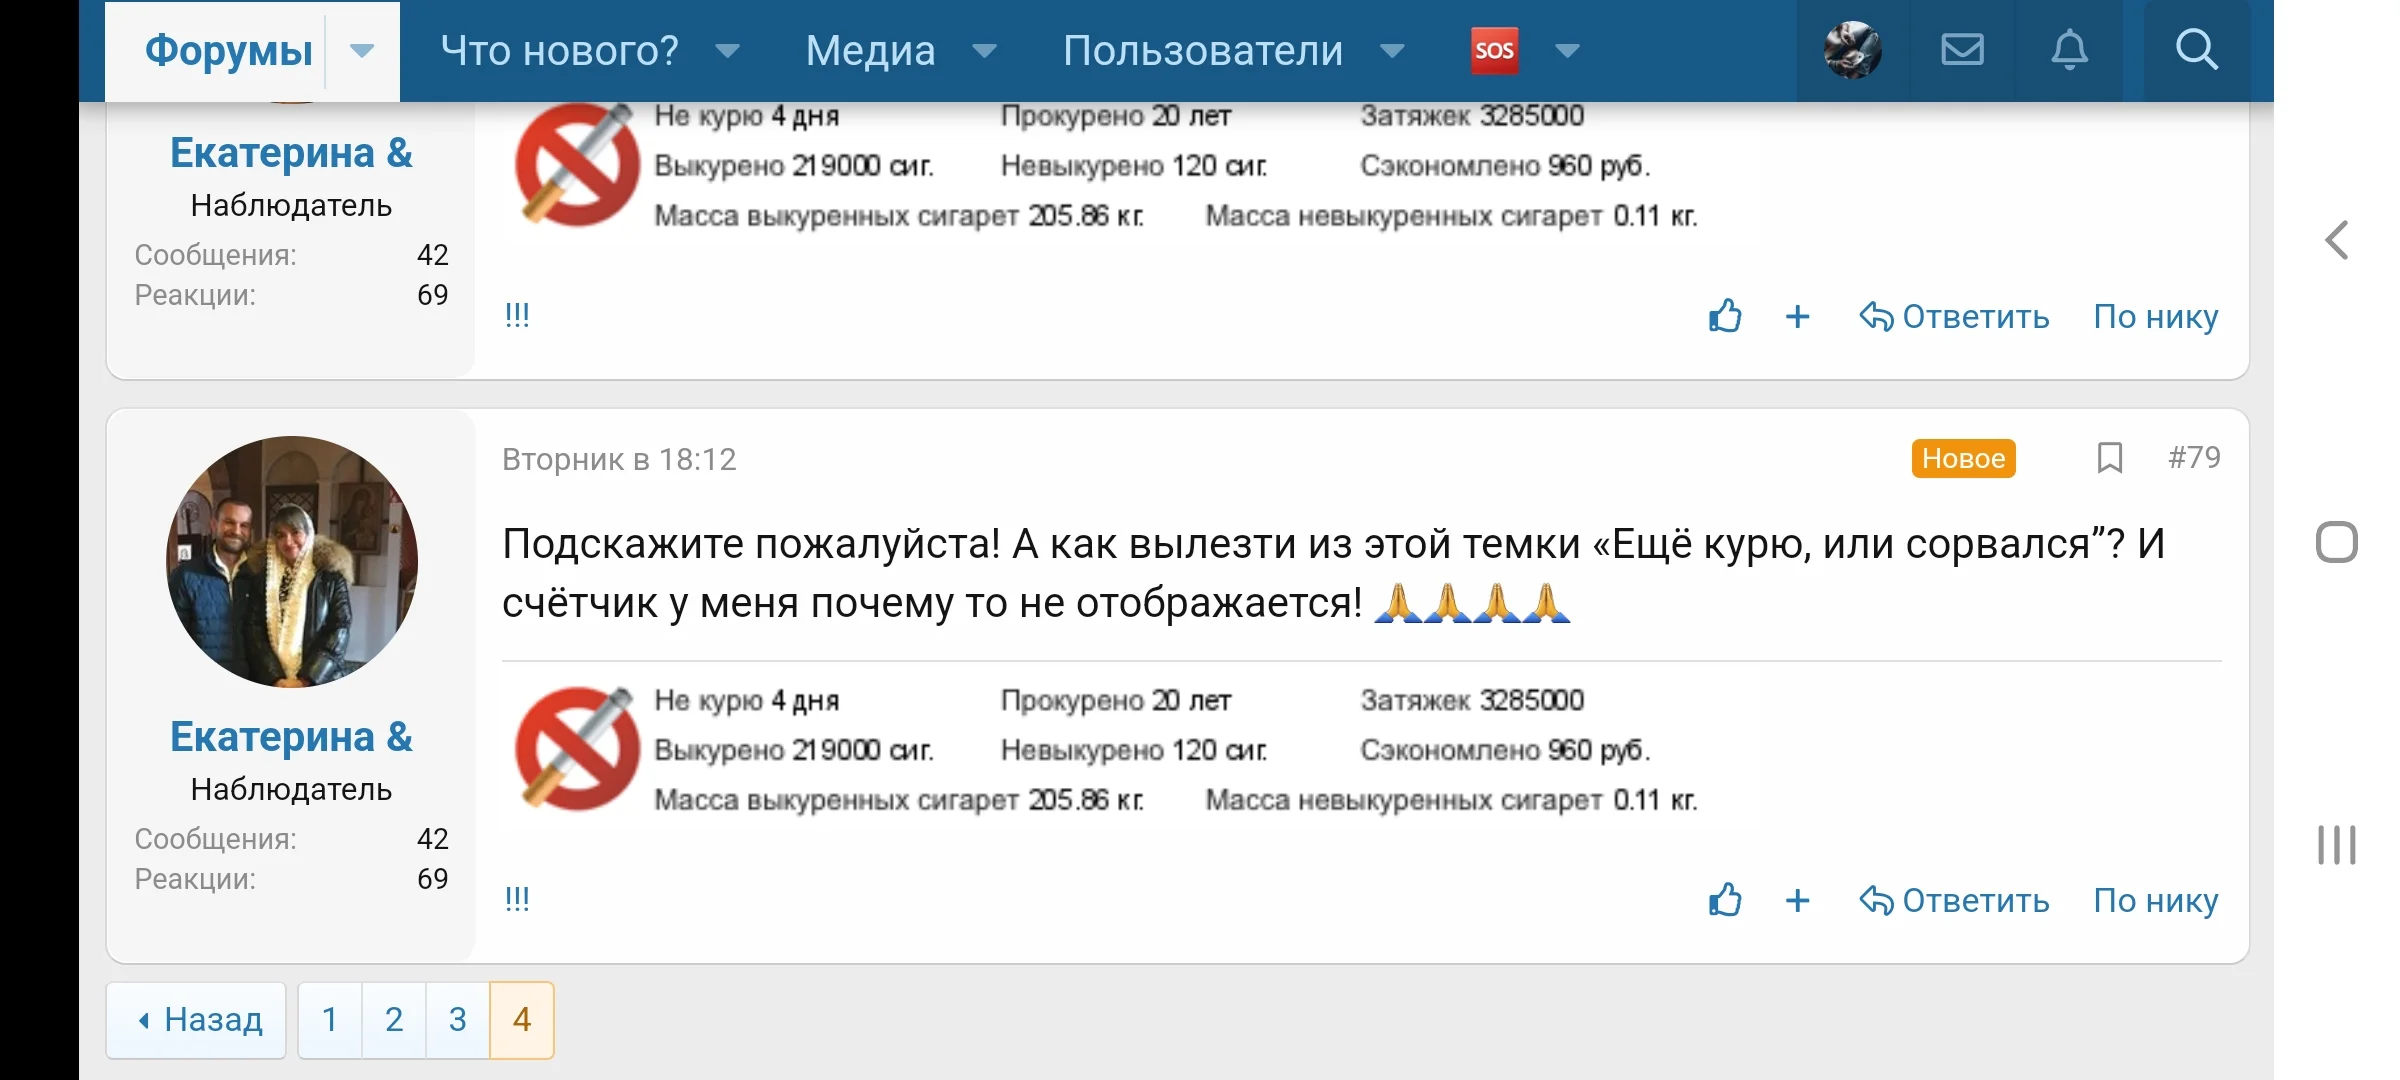The height and width of the screenshot is (1080, 2400).
Task: Expand the Форумы dropdown arrow
Action: [362, 50]
